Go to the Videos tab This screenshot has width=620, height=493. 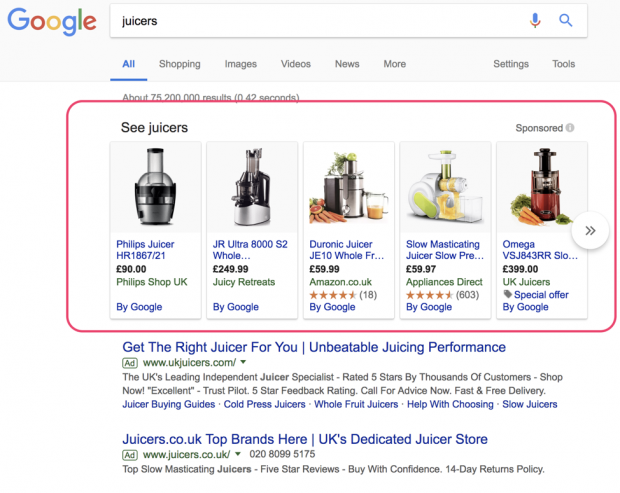tap(296, 64)
